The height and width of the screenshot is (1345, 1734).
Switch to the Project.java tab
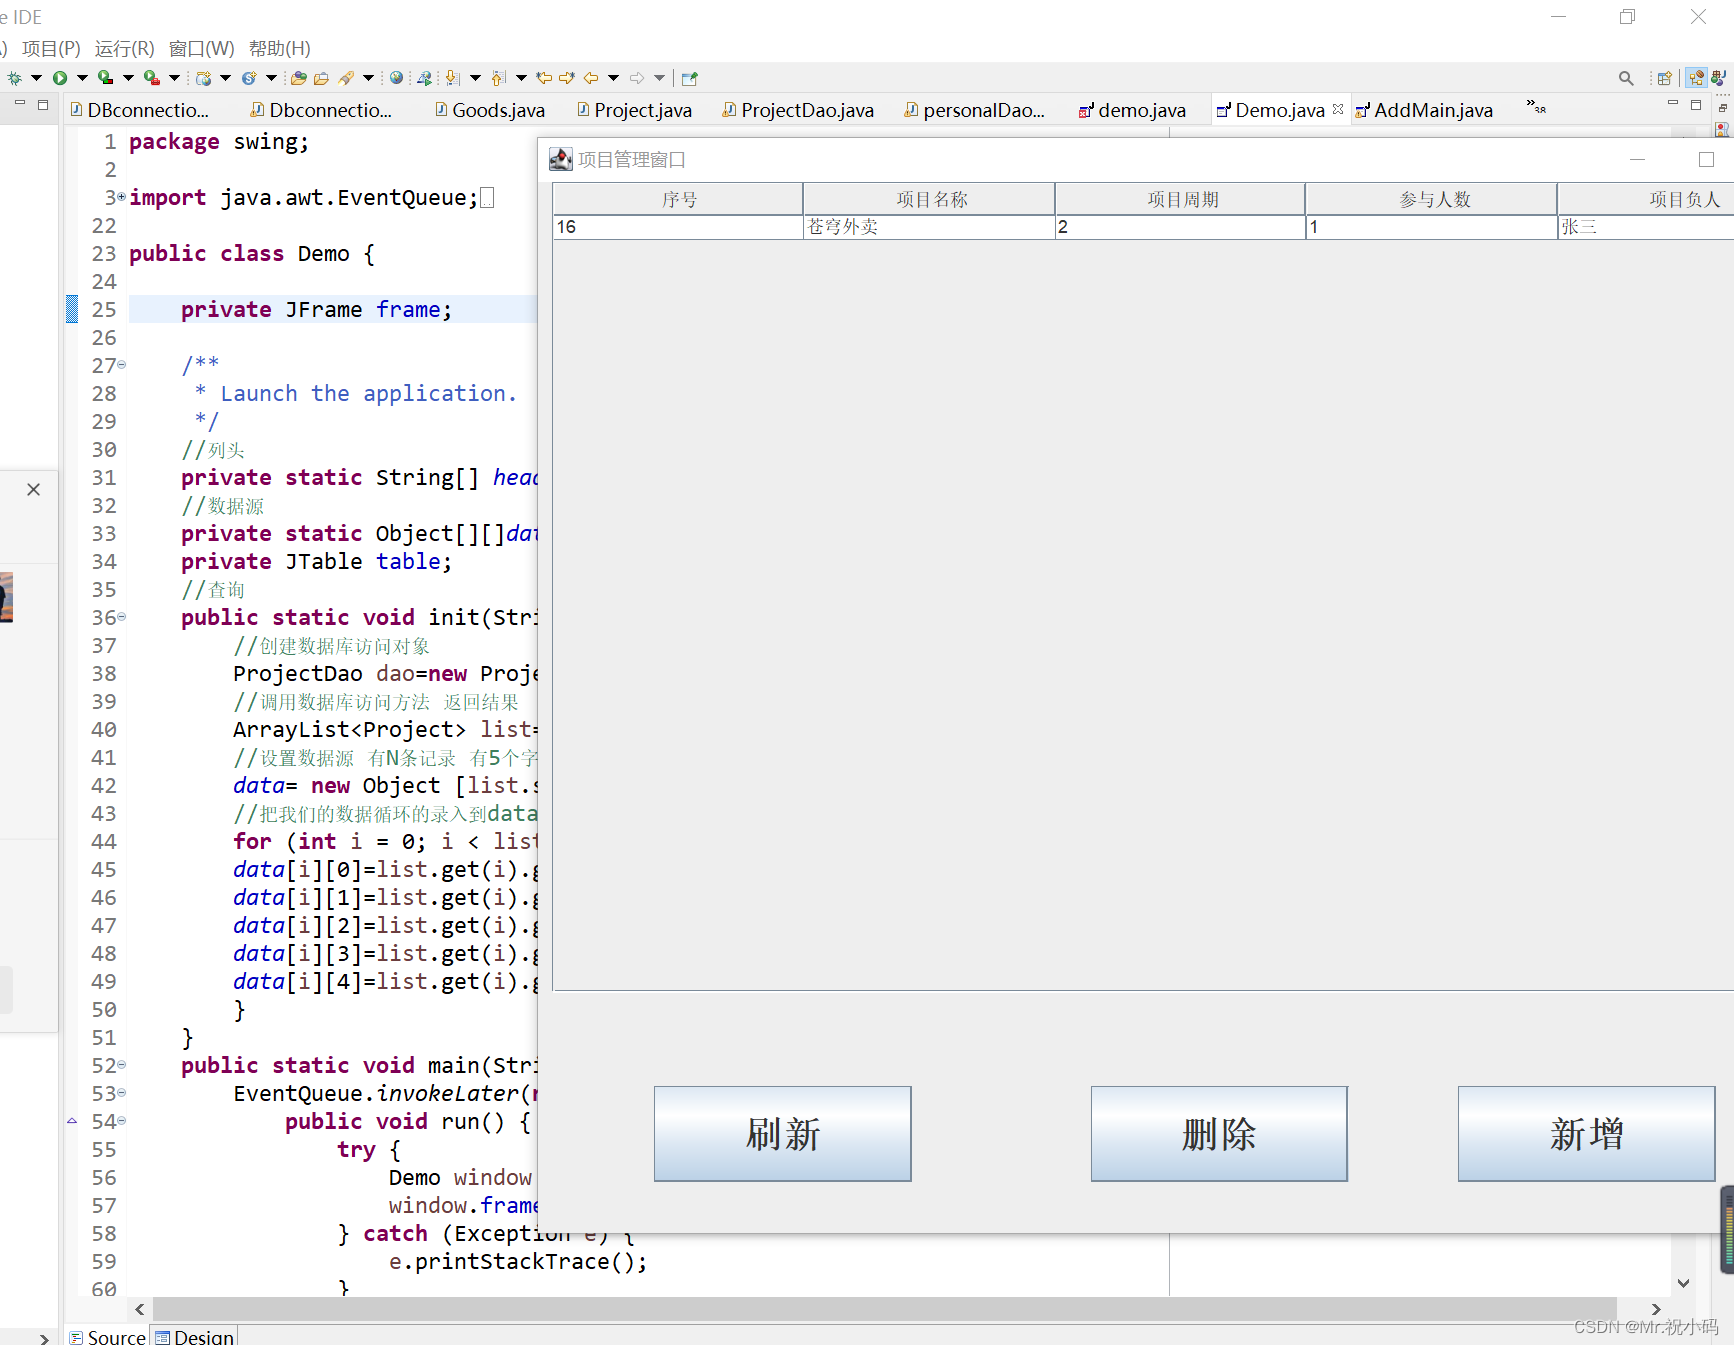(634, 110)
